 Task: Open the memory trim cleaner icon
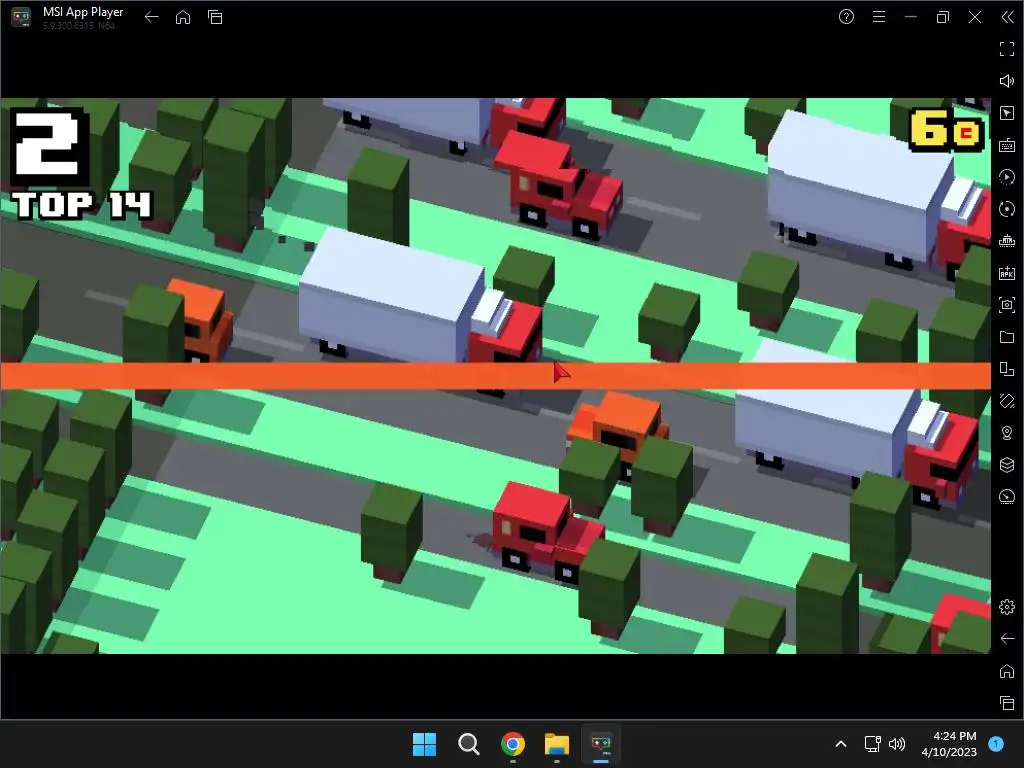[1007, 241]
